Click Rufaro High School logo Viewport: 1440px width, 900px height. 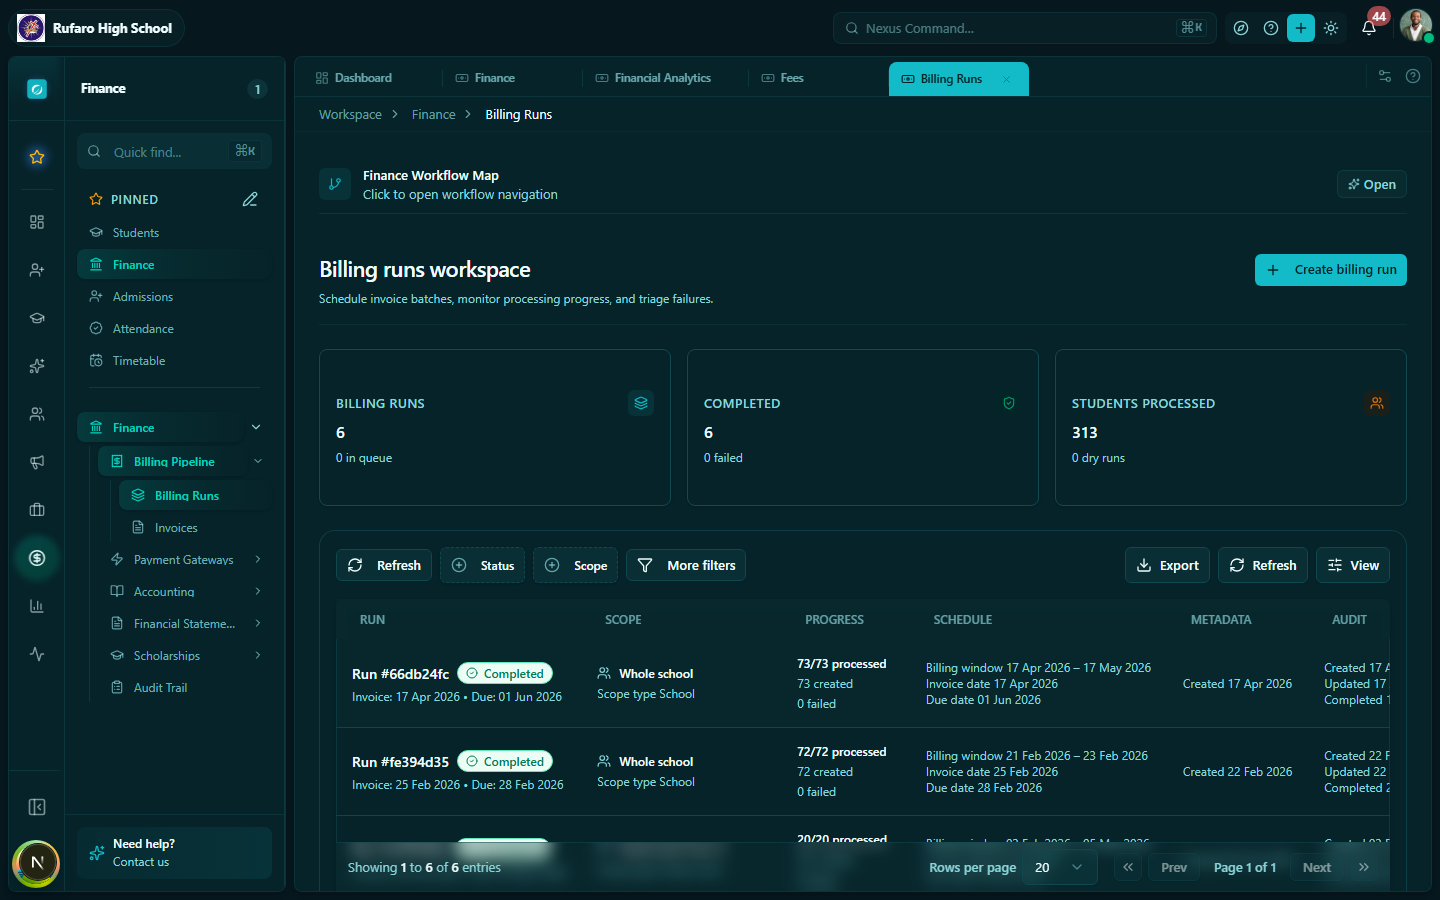tap(31, 28)
